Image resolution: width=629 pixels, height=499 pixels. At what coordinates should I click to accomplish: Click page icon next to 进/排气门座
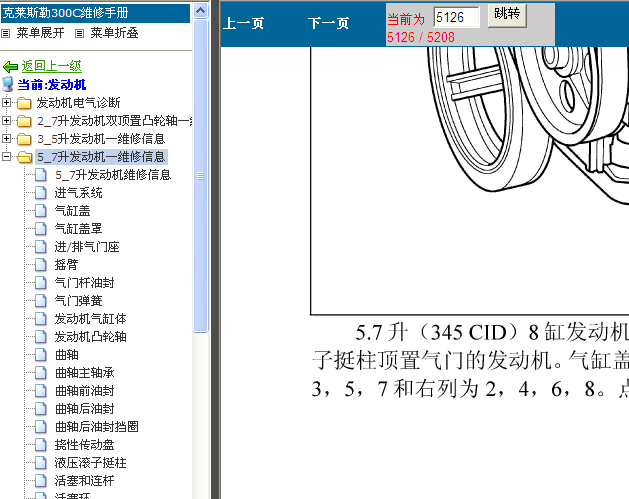point(41,247)
